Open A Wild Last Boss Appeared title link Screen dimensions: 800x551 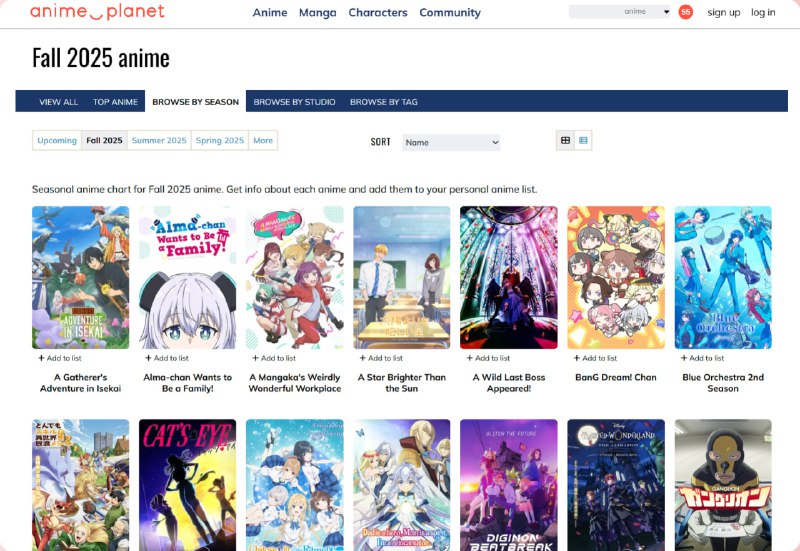(x=509, y=383)
